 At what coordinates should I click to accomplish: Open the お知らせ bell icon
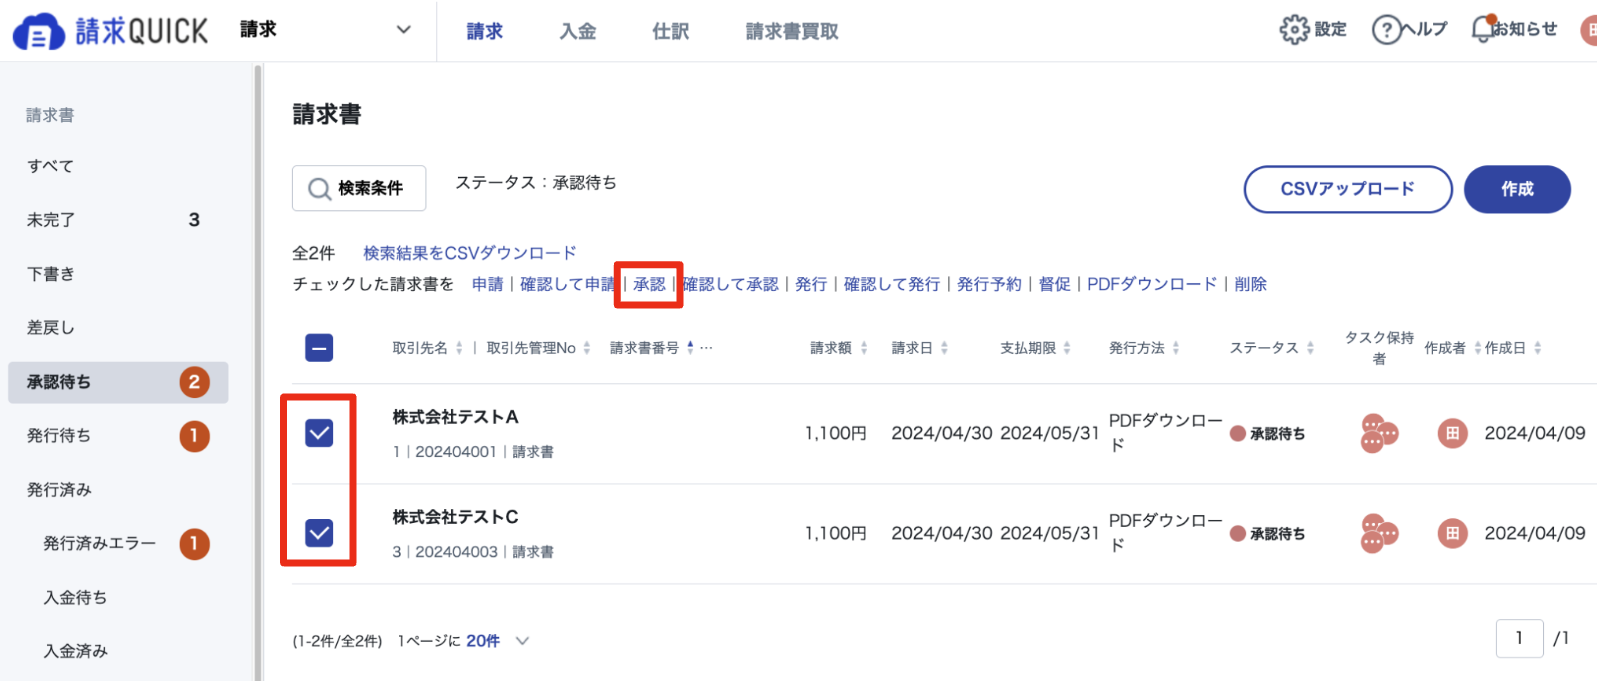pyautogui.click(x=1482, y=29)
